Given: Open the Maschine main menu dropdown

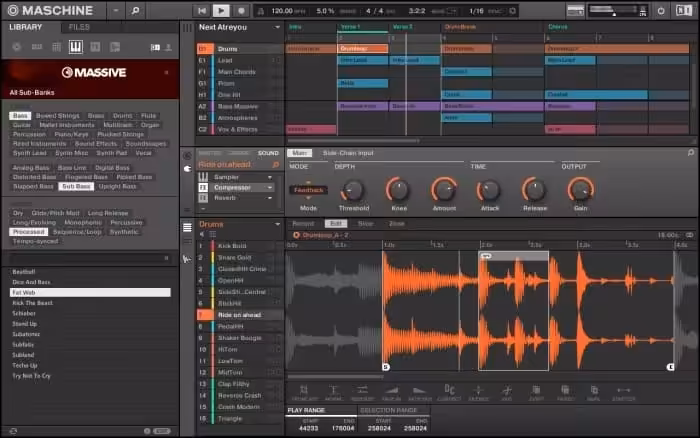Looking at the screenshot, I should pos(116,10).
